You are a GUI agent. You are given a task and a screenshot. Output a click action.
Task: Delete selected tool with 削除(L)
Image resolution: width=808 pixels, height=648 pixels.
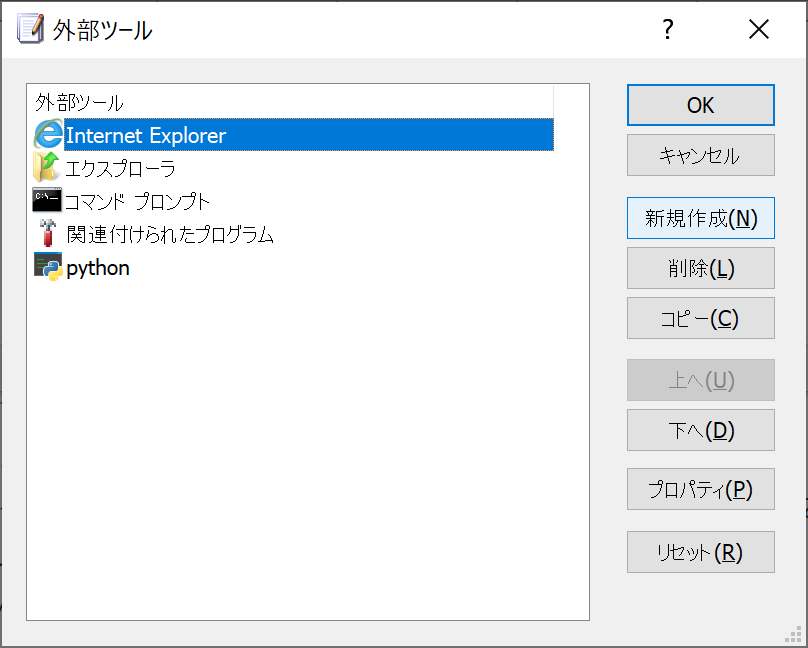point(700,268)
